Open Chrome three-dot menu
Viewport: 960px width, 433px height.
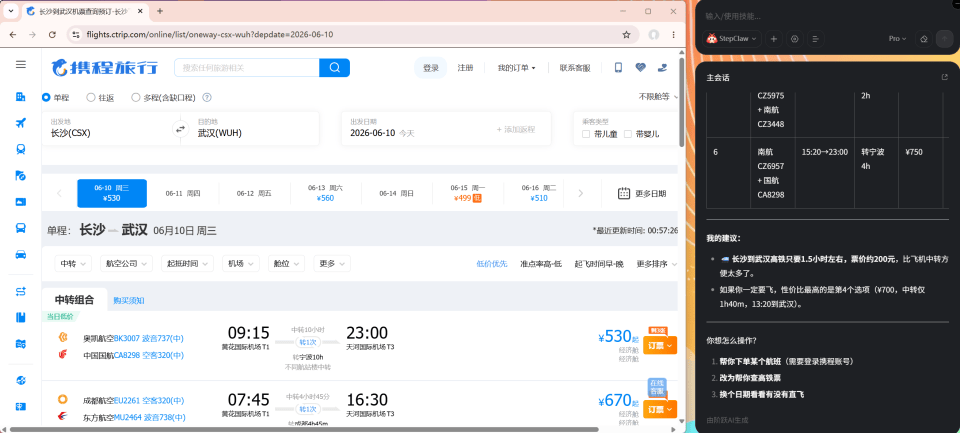[x=674, y=35]
